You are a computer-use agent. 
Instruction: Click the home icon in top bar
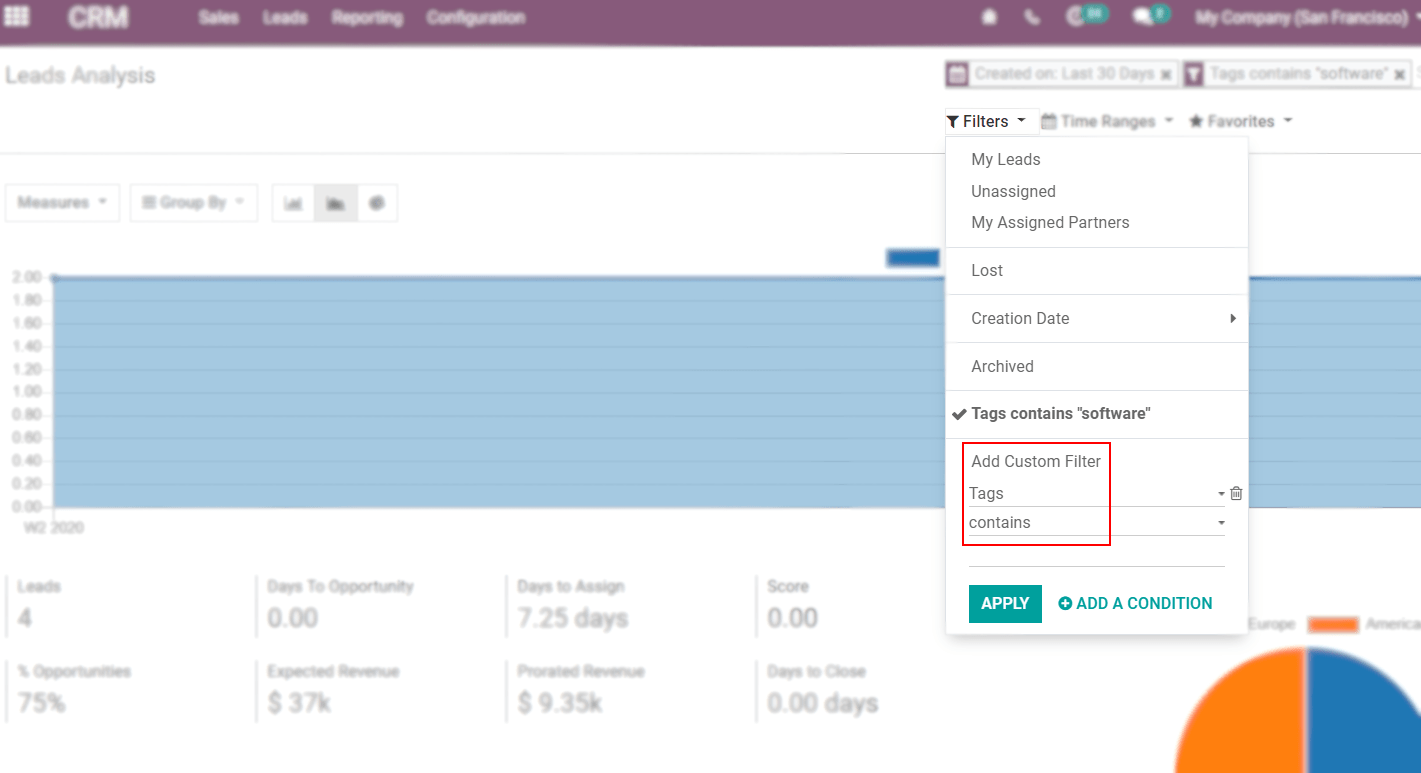pyautogui.click(x=990, y=18)
